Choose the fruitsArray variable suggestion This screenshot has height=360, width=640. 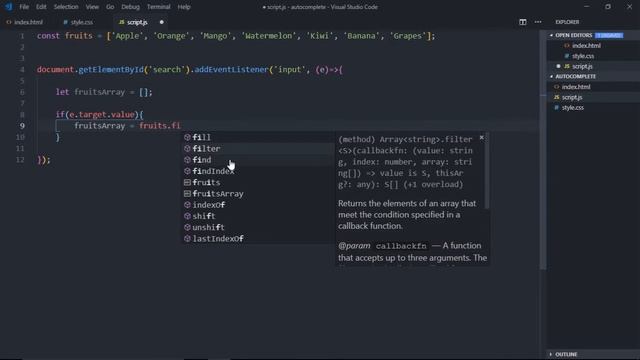point(258,193)
